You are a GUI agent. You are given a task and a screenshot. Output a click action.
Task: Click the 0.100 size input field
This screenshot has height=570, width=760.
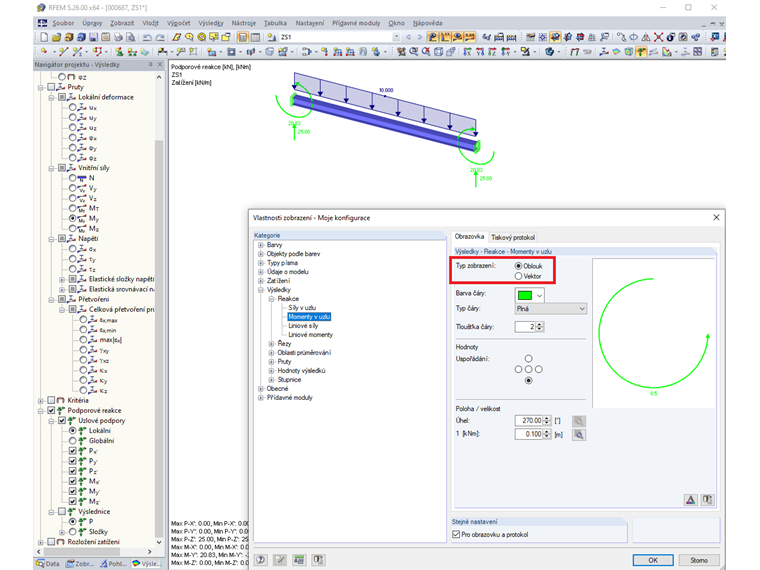529,434
